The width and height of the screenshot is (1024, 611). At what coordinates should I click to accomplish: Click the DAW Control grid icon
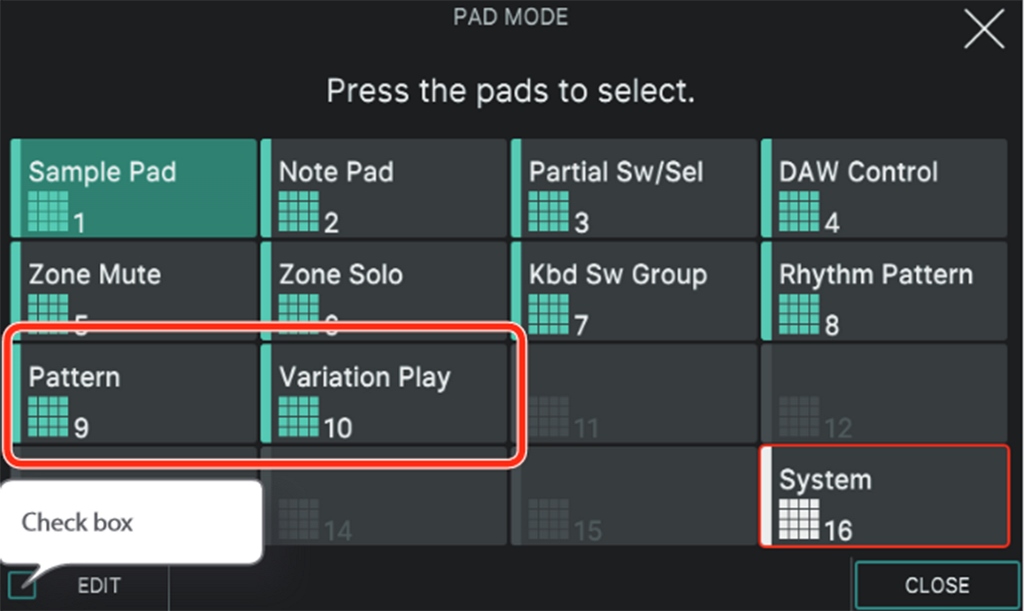pyautogui.click(x=799, y=212)
